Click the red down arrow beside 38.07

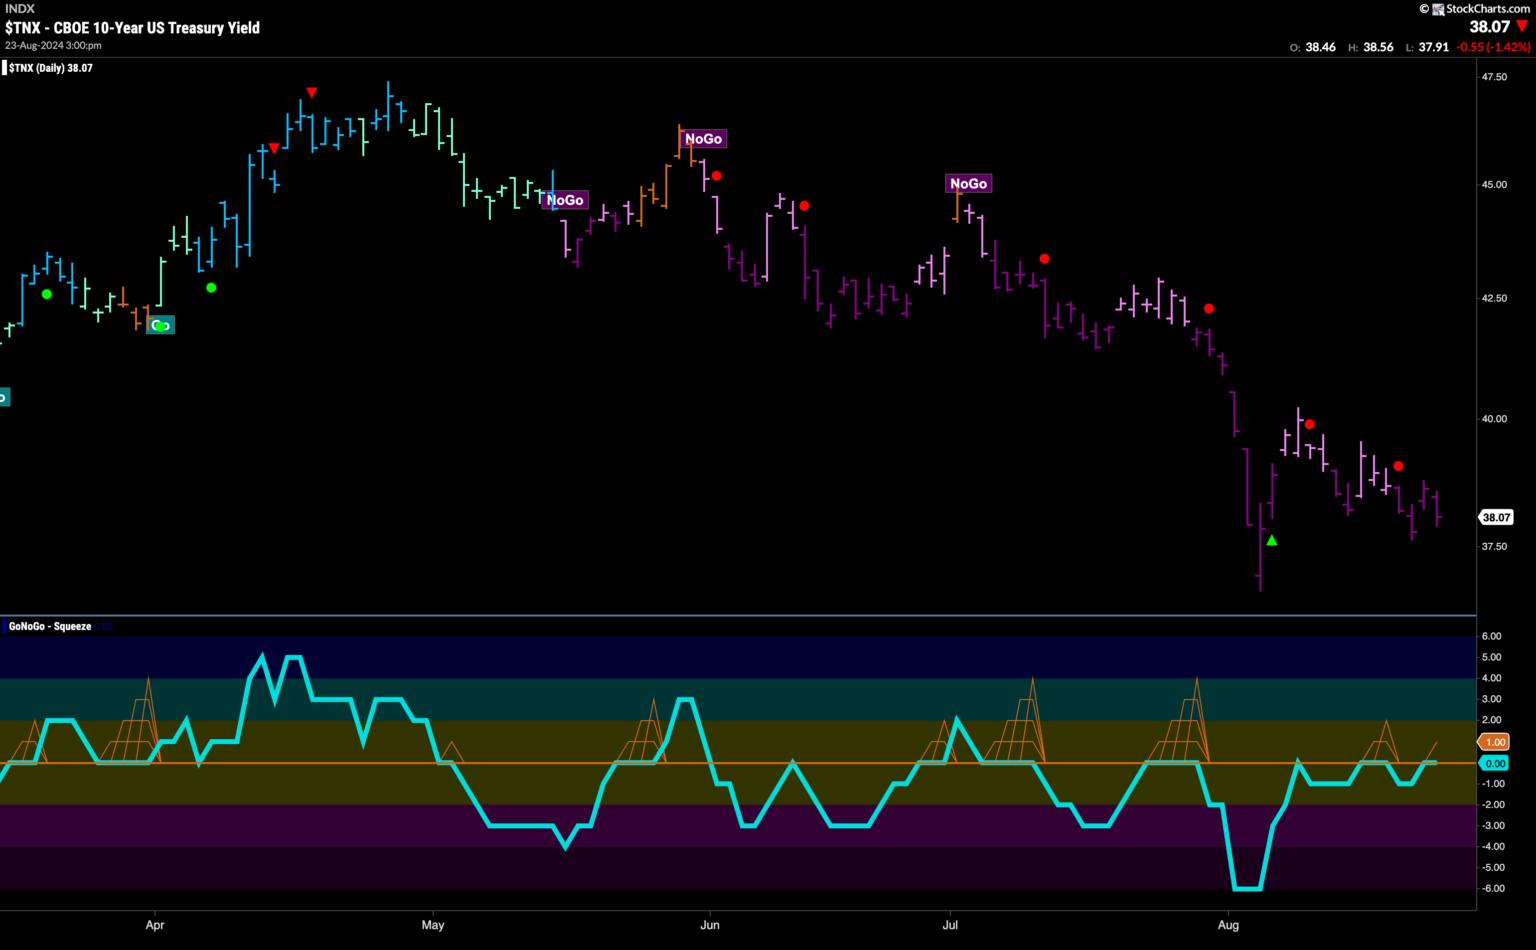point(1522,27)
